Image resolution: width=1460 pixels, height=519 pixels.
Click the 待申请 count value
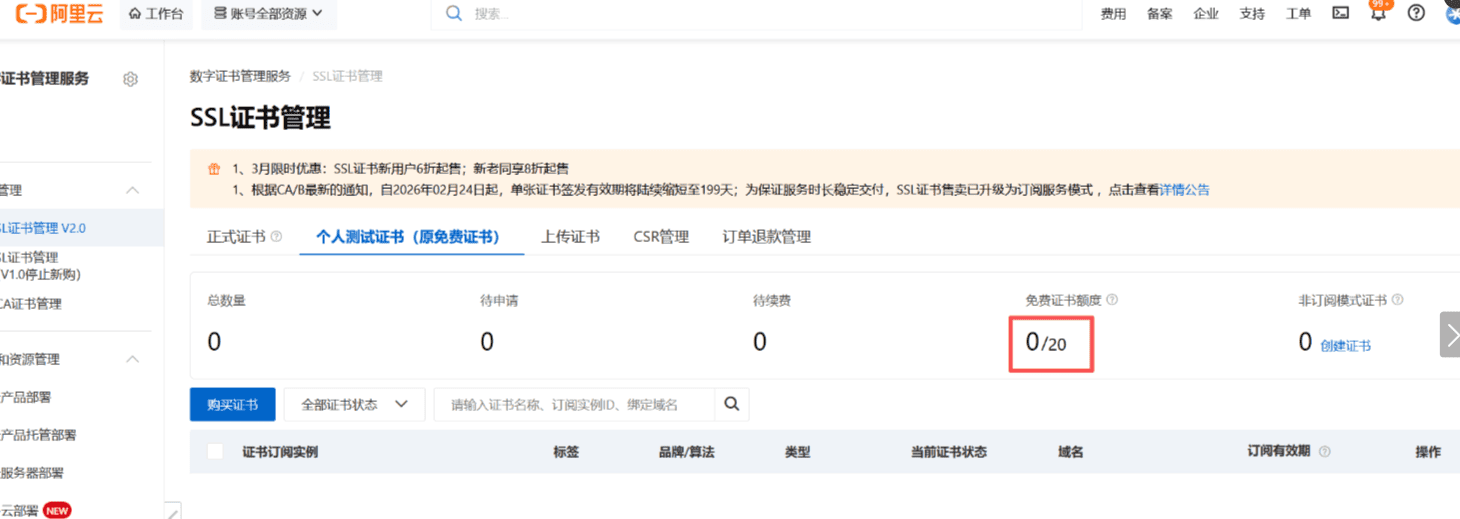click(x=487, y=342)
